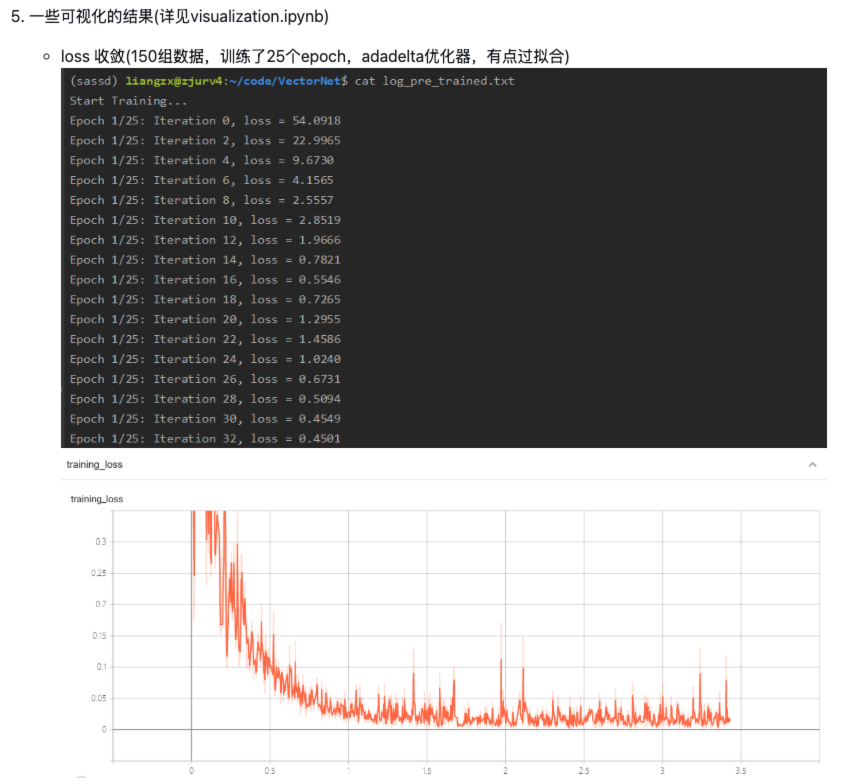Click the 0 x-axis tick label

[191, 771]
